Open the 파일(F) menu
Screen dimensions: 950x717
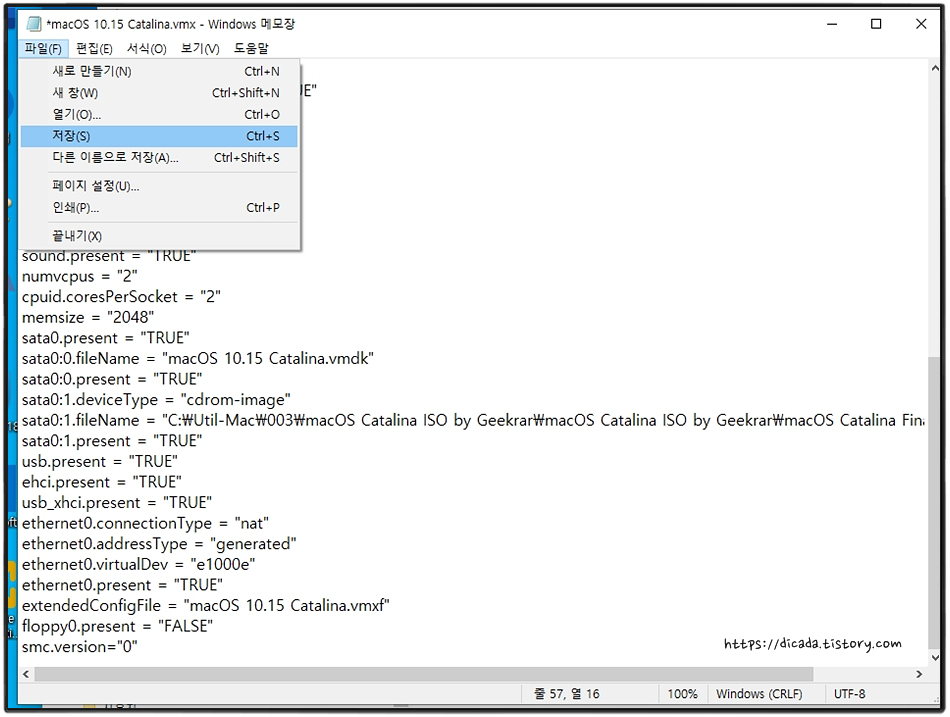pos(43,48)
